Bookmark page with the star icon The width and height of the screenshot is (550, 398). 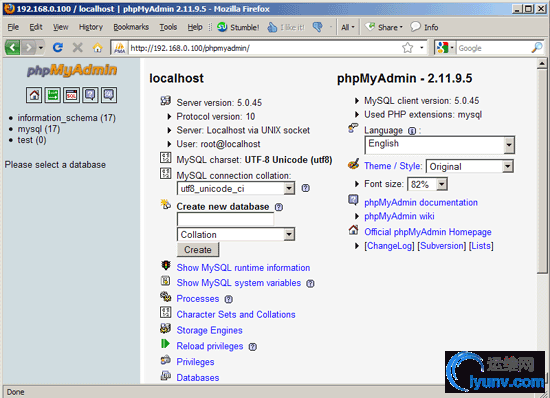click(408, 47)
